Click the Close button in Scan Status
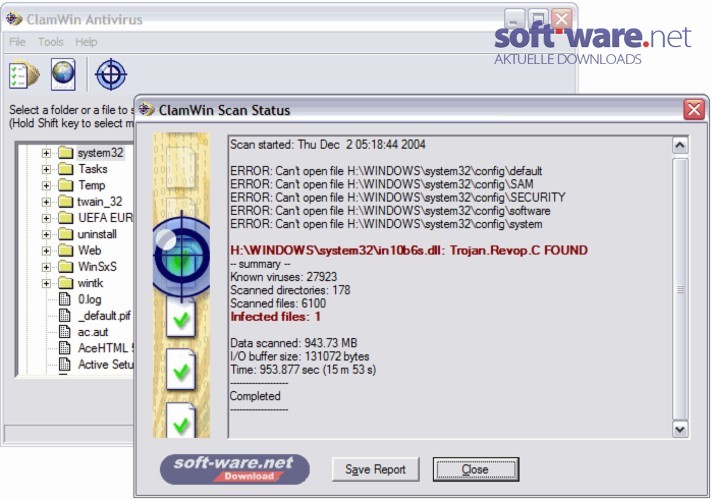 [475, 469]
